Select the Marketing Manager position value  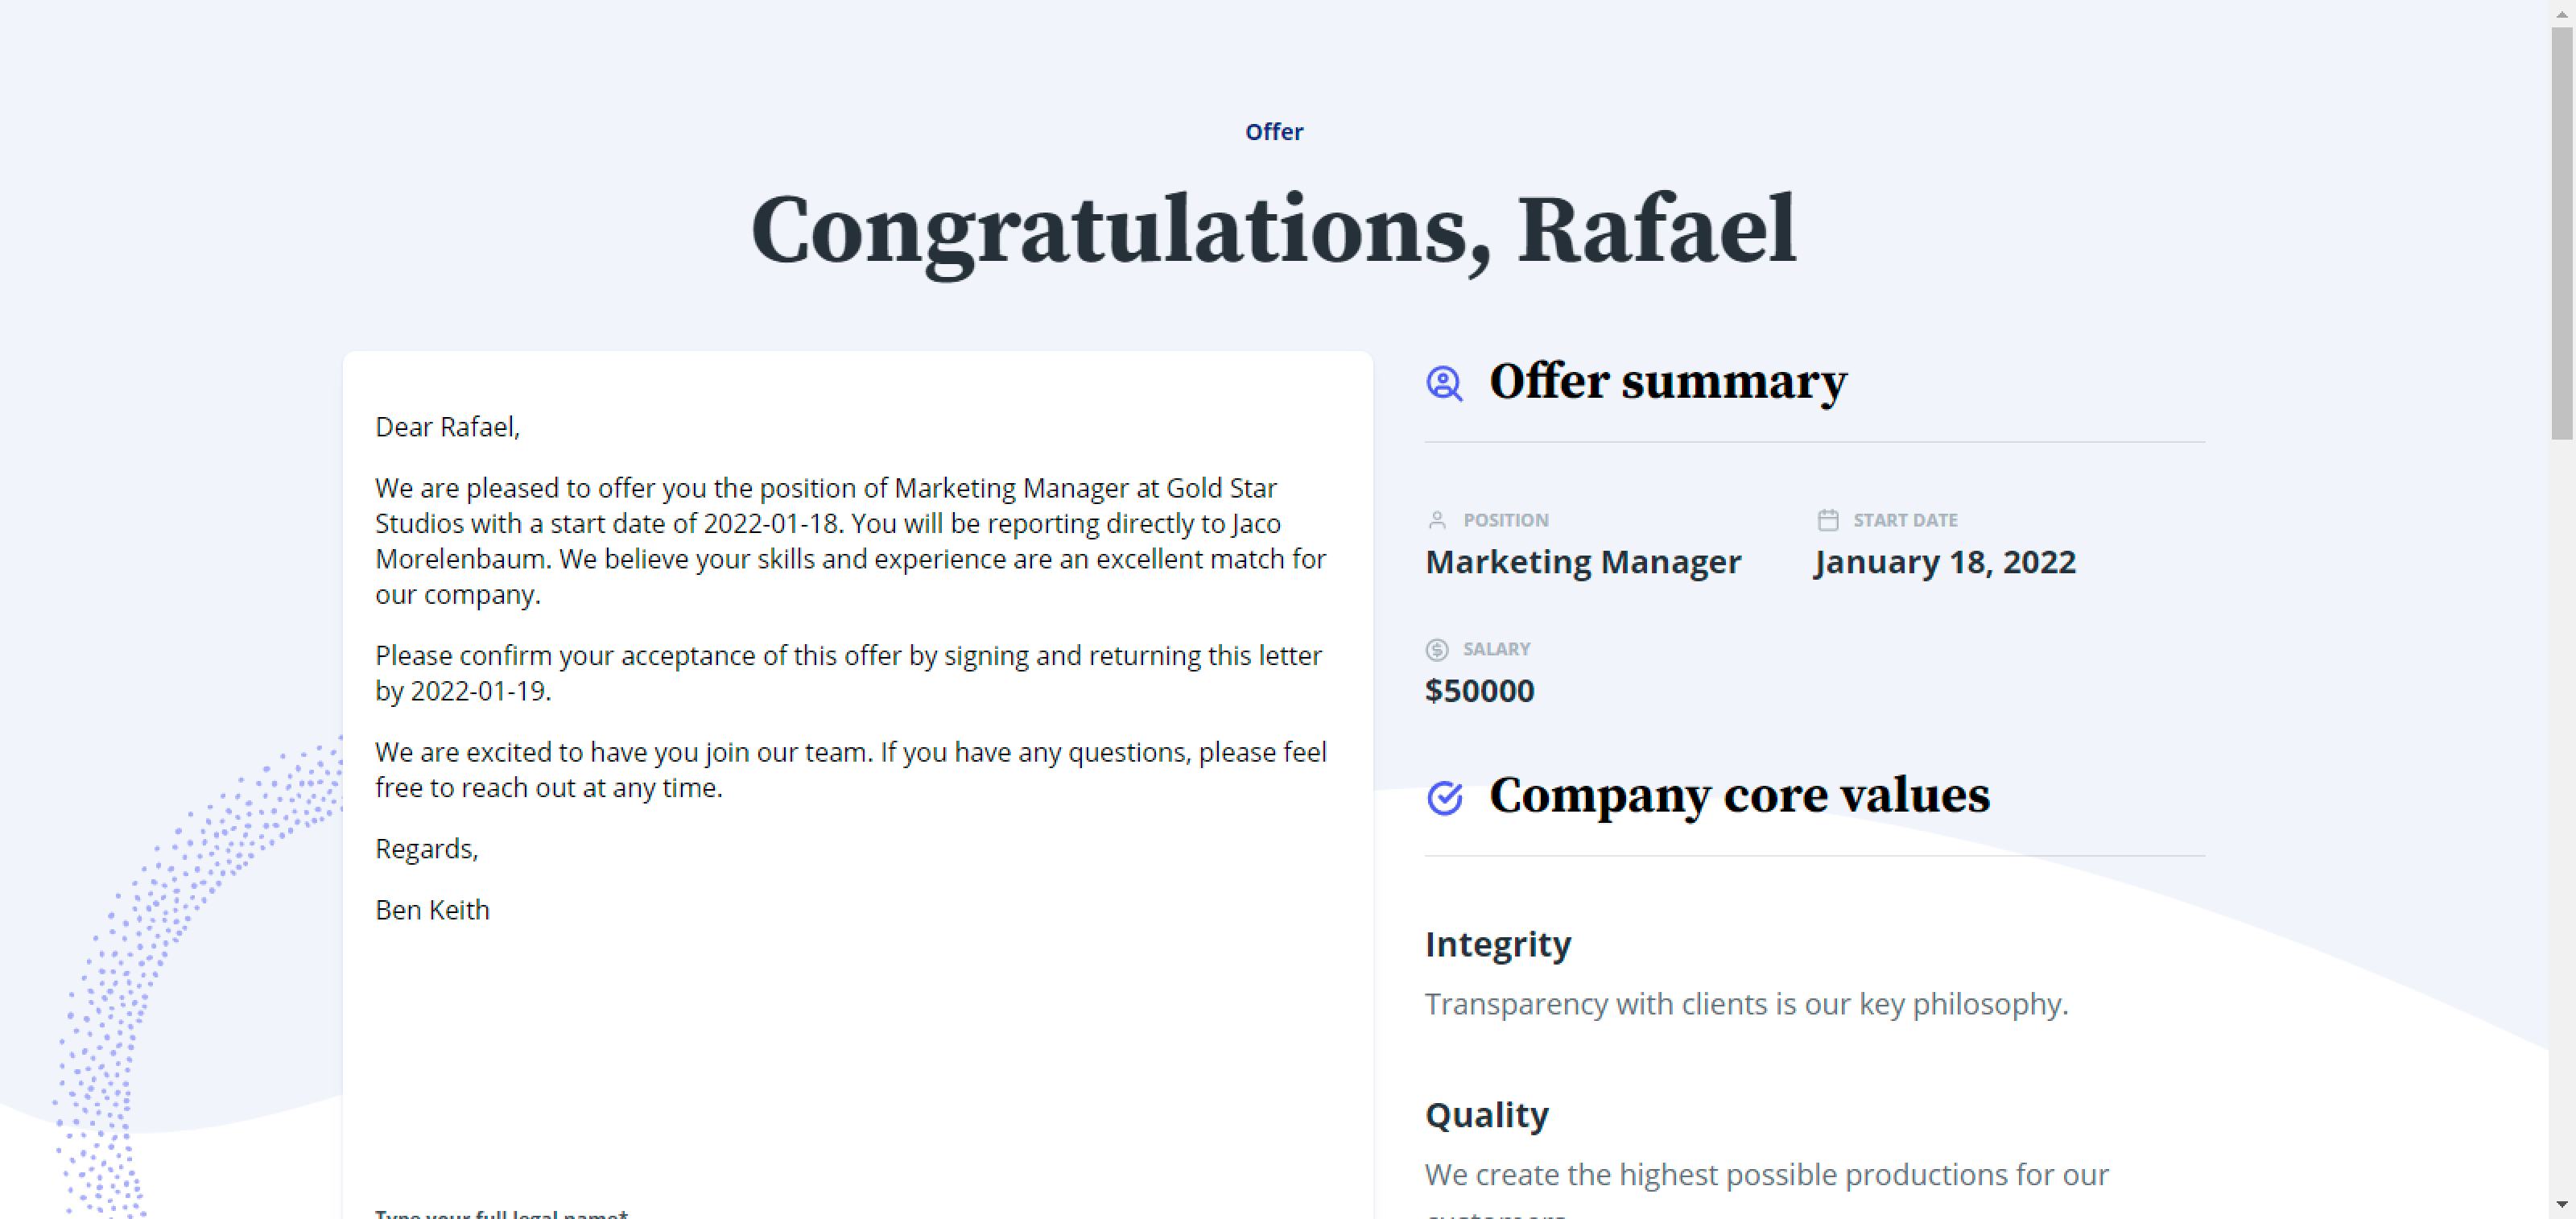click(x=1582, y=562)
